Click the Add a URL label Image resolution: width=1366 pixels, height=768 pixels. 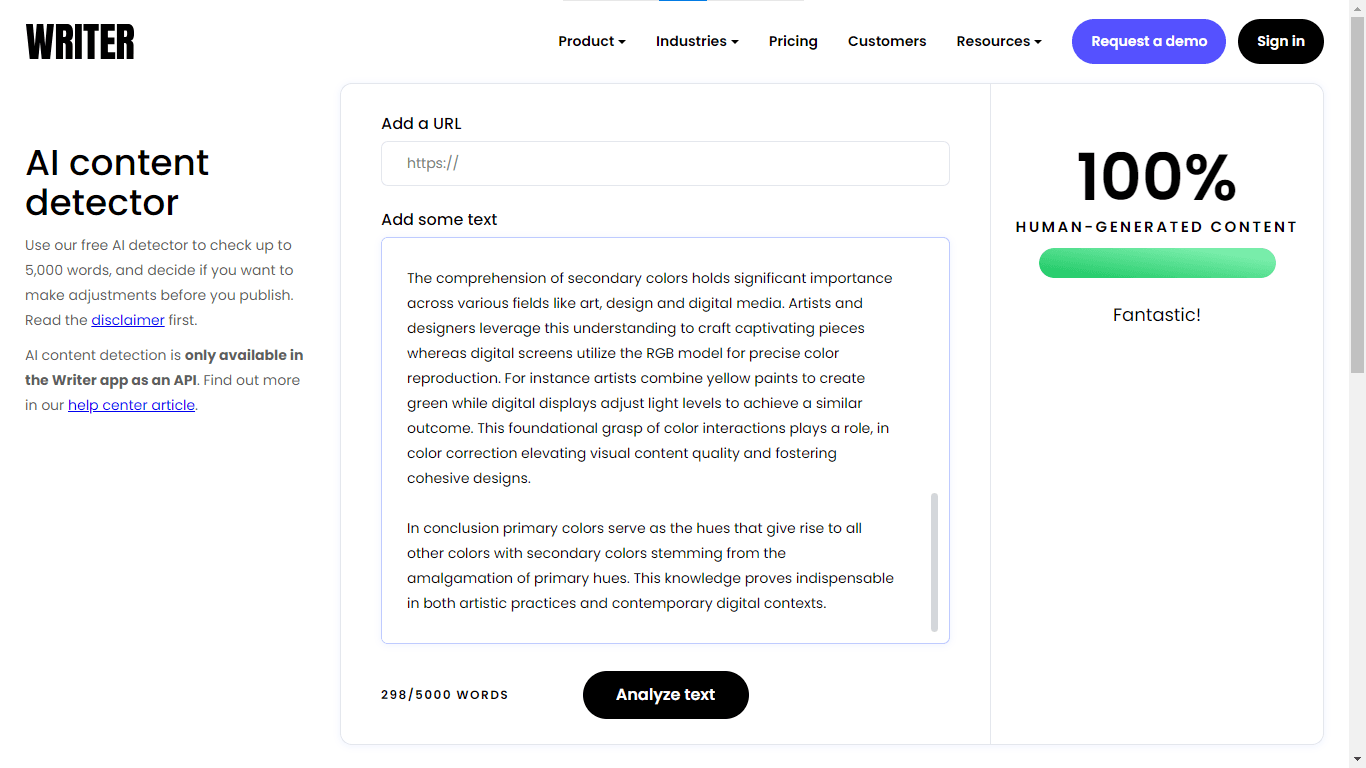[x=421, y=124]
